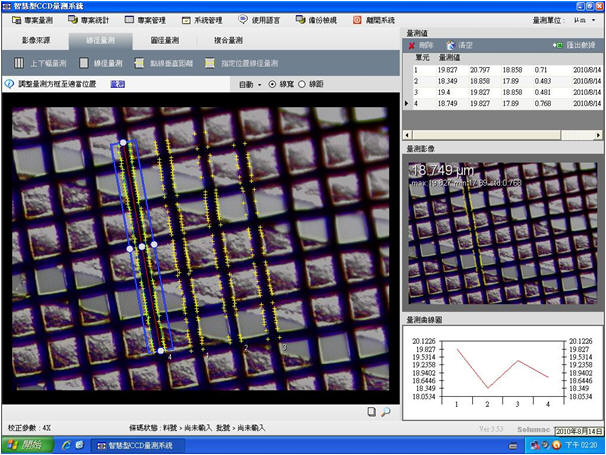Switch to the 圓徑量測 tab
Viewport: 606px width, 455px height.
tap(165, 40)
